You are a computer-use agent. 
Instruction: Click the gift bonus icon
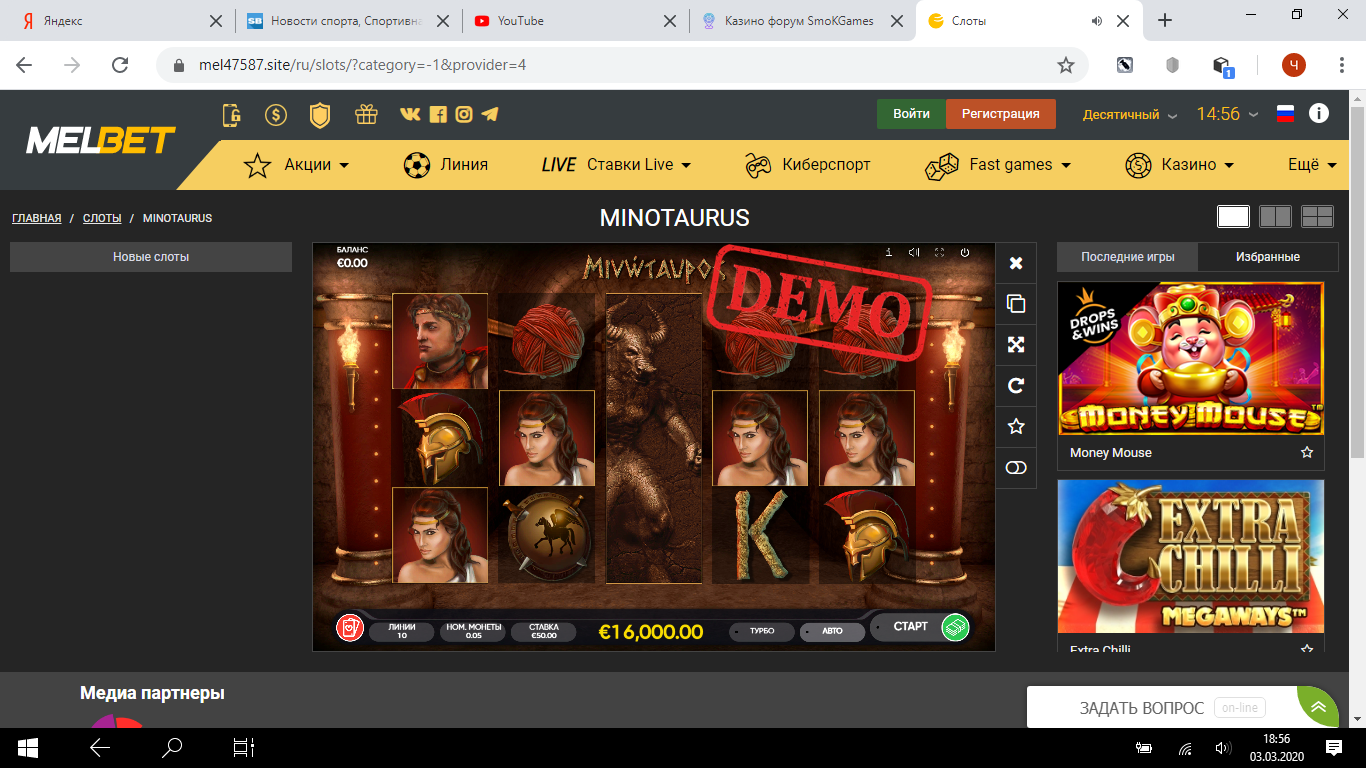point(366,114)
